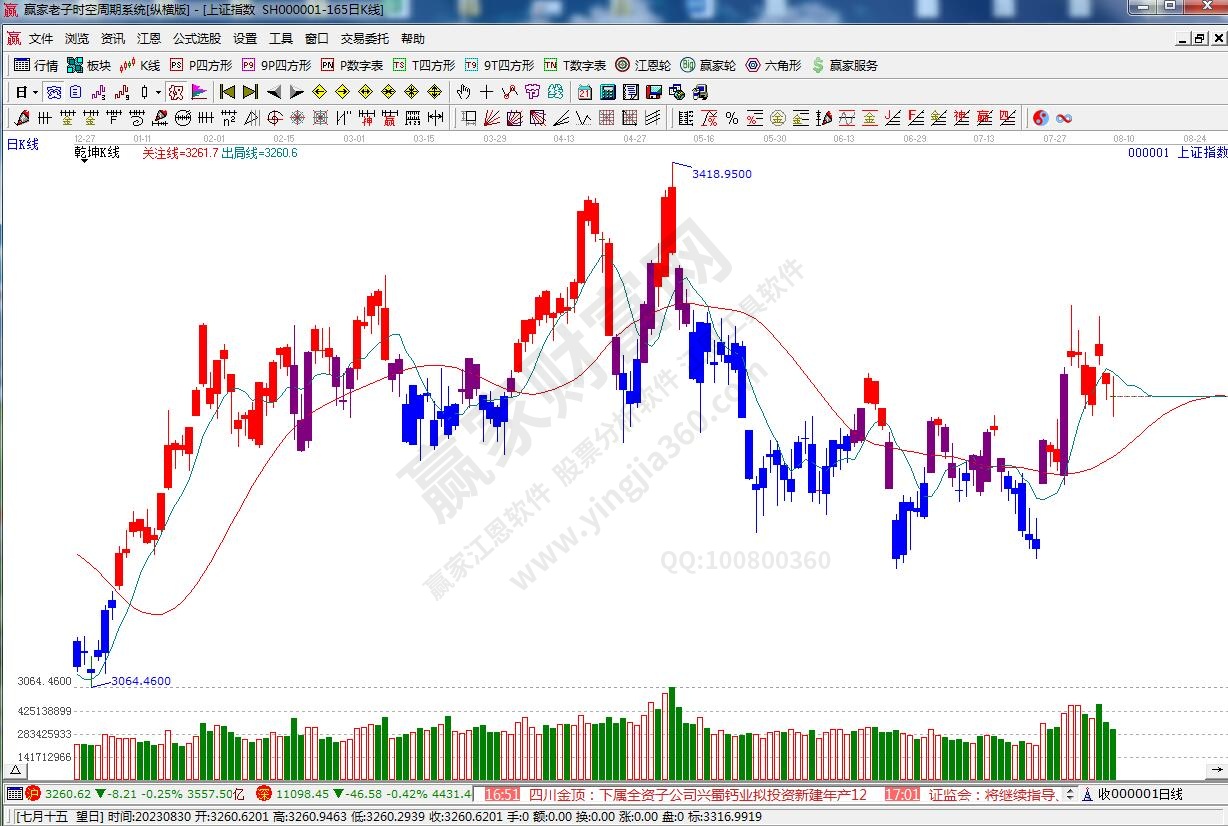Click the crosshair cursor toggle

pos(486,92)
